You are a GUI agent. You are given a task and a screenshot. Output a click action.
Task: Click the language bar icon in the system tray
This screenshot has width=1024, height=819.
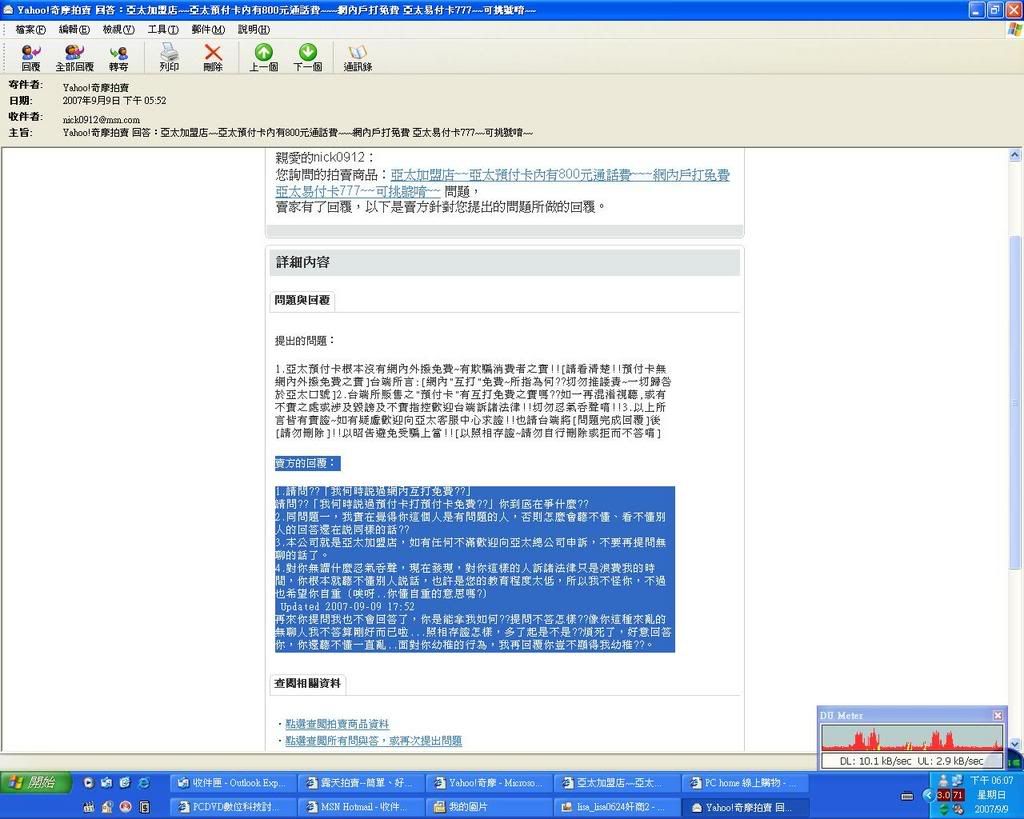(x=907, y=795)
